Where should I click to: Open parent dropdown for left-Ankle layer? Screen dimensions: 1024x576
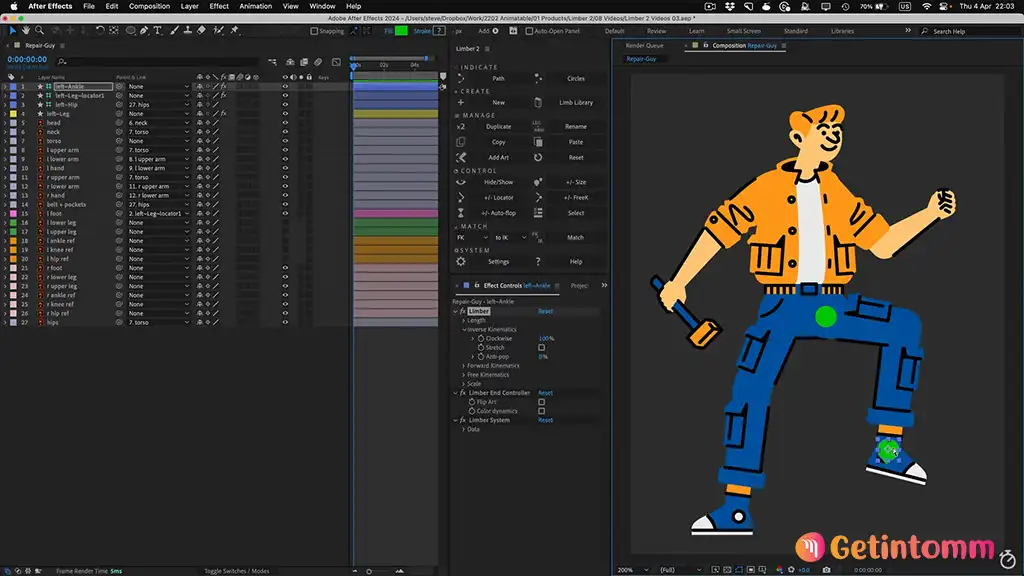tap(159, 86)
